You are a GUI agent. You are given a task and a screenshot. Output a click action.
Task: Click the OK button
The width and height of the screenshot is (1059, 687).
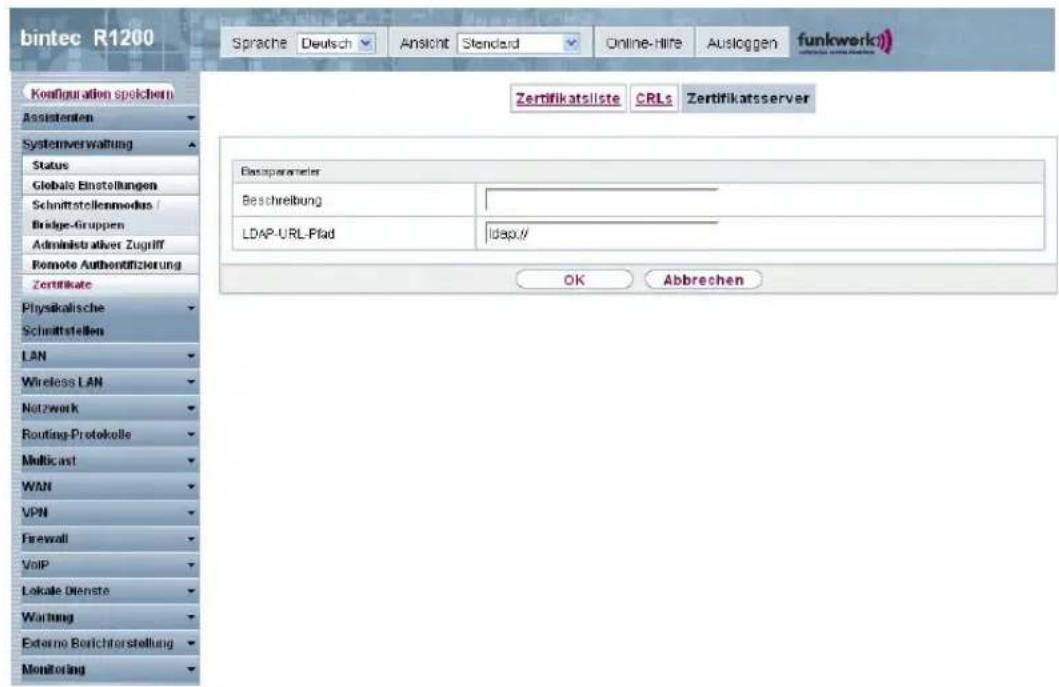point(574,280)
